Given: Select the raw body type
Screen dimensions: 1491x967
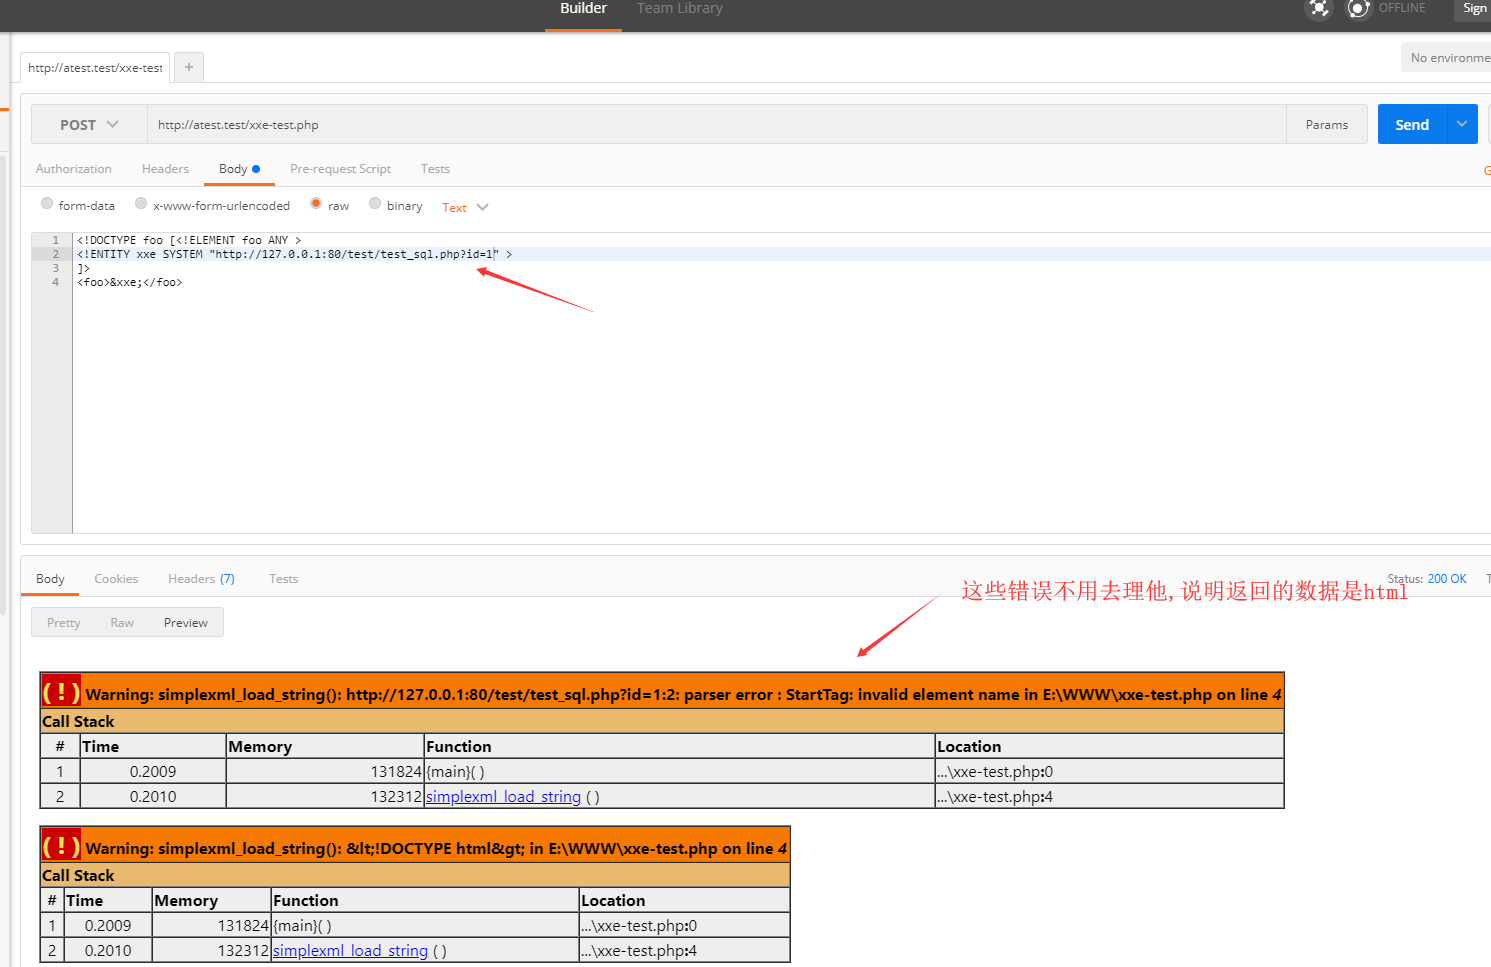Looking at the screenshot, I should (x=316, y=204).
